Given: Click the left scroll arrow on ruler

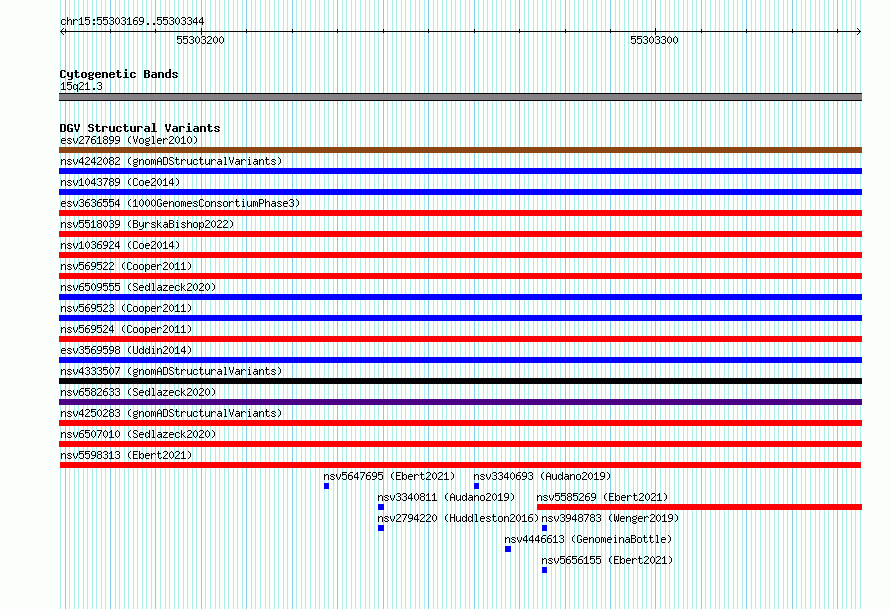Looking at the screenshot, I should point(62,32).
